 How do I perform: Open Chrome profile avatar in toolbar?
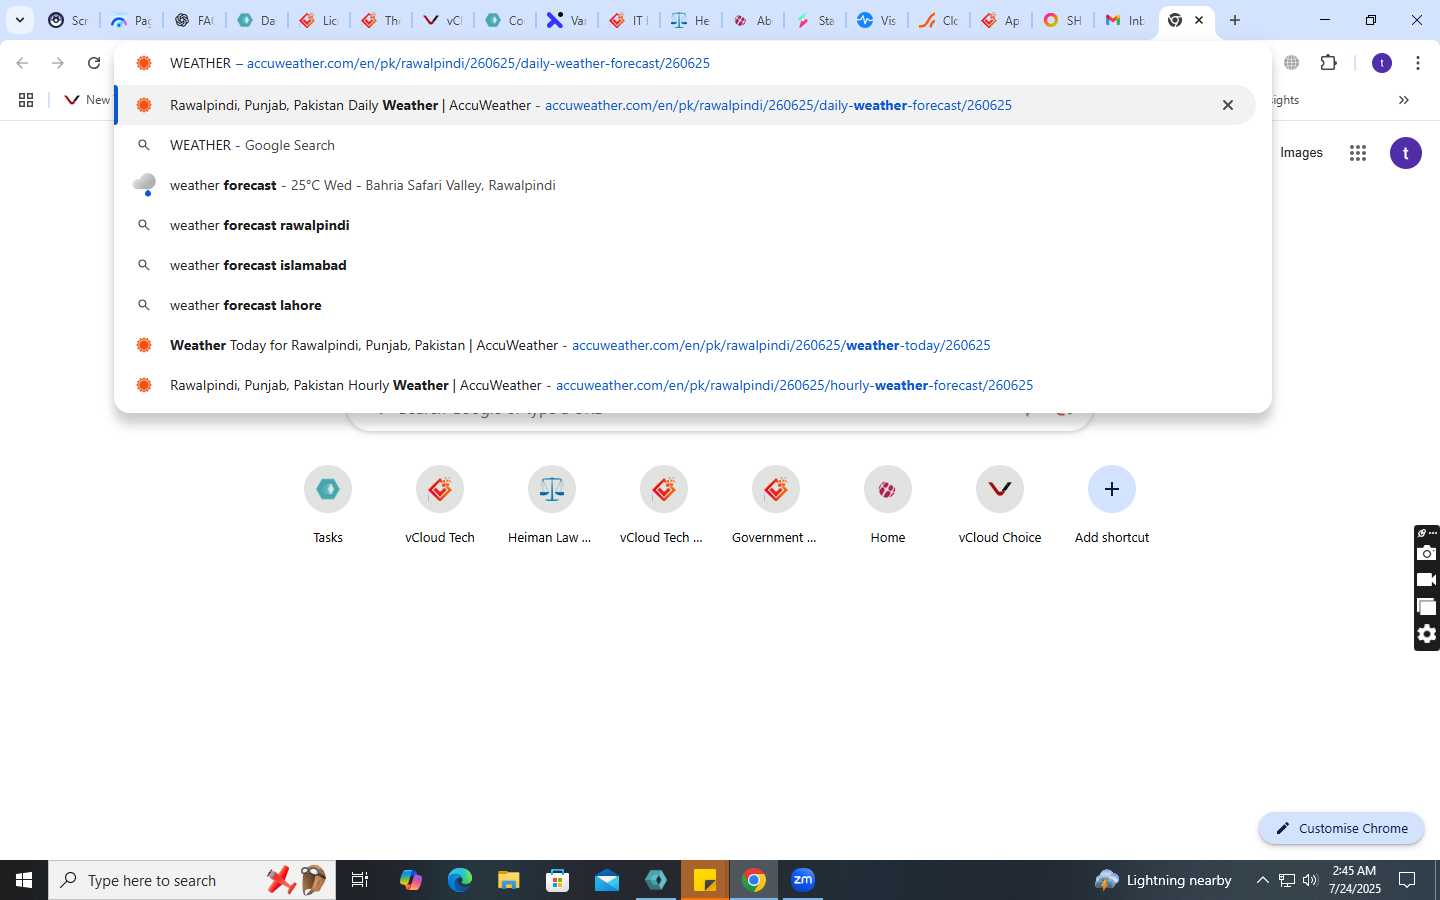click(1382, 63)
